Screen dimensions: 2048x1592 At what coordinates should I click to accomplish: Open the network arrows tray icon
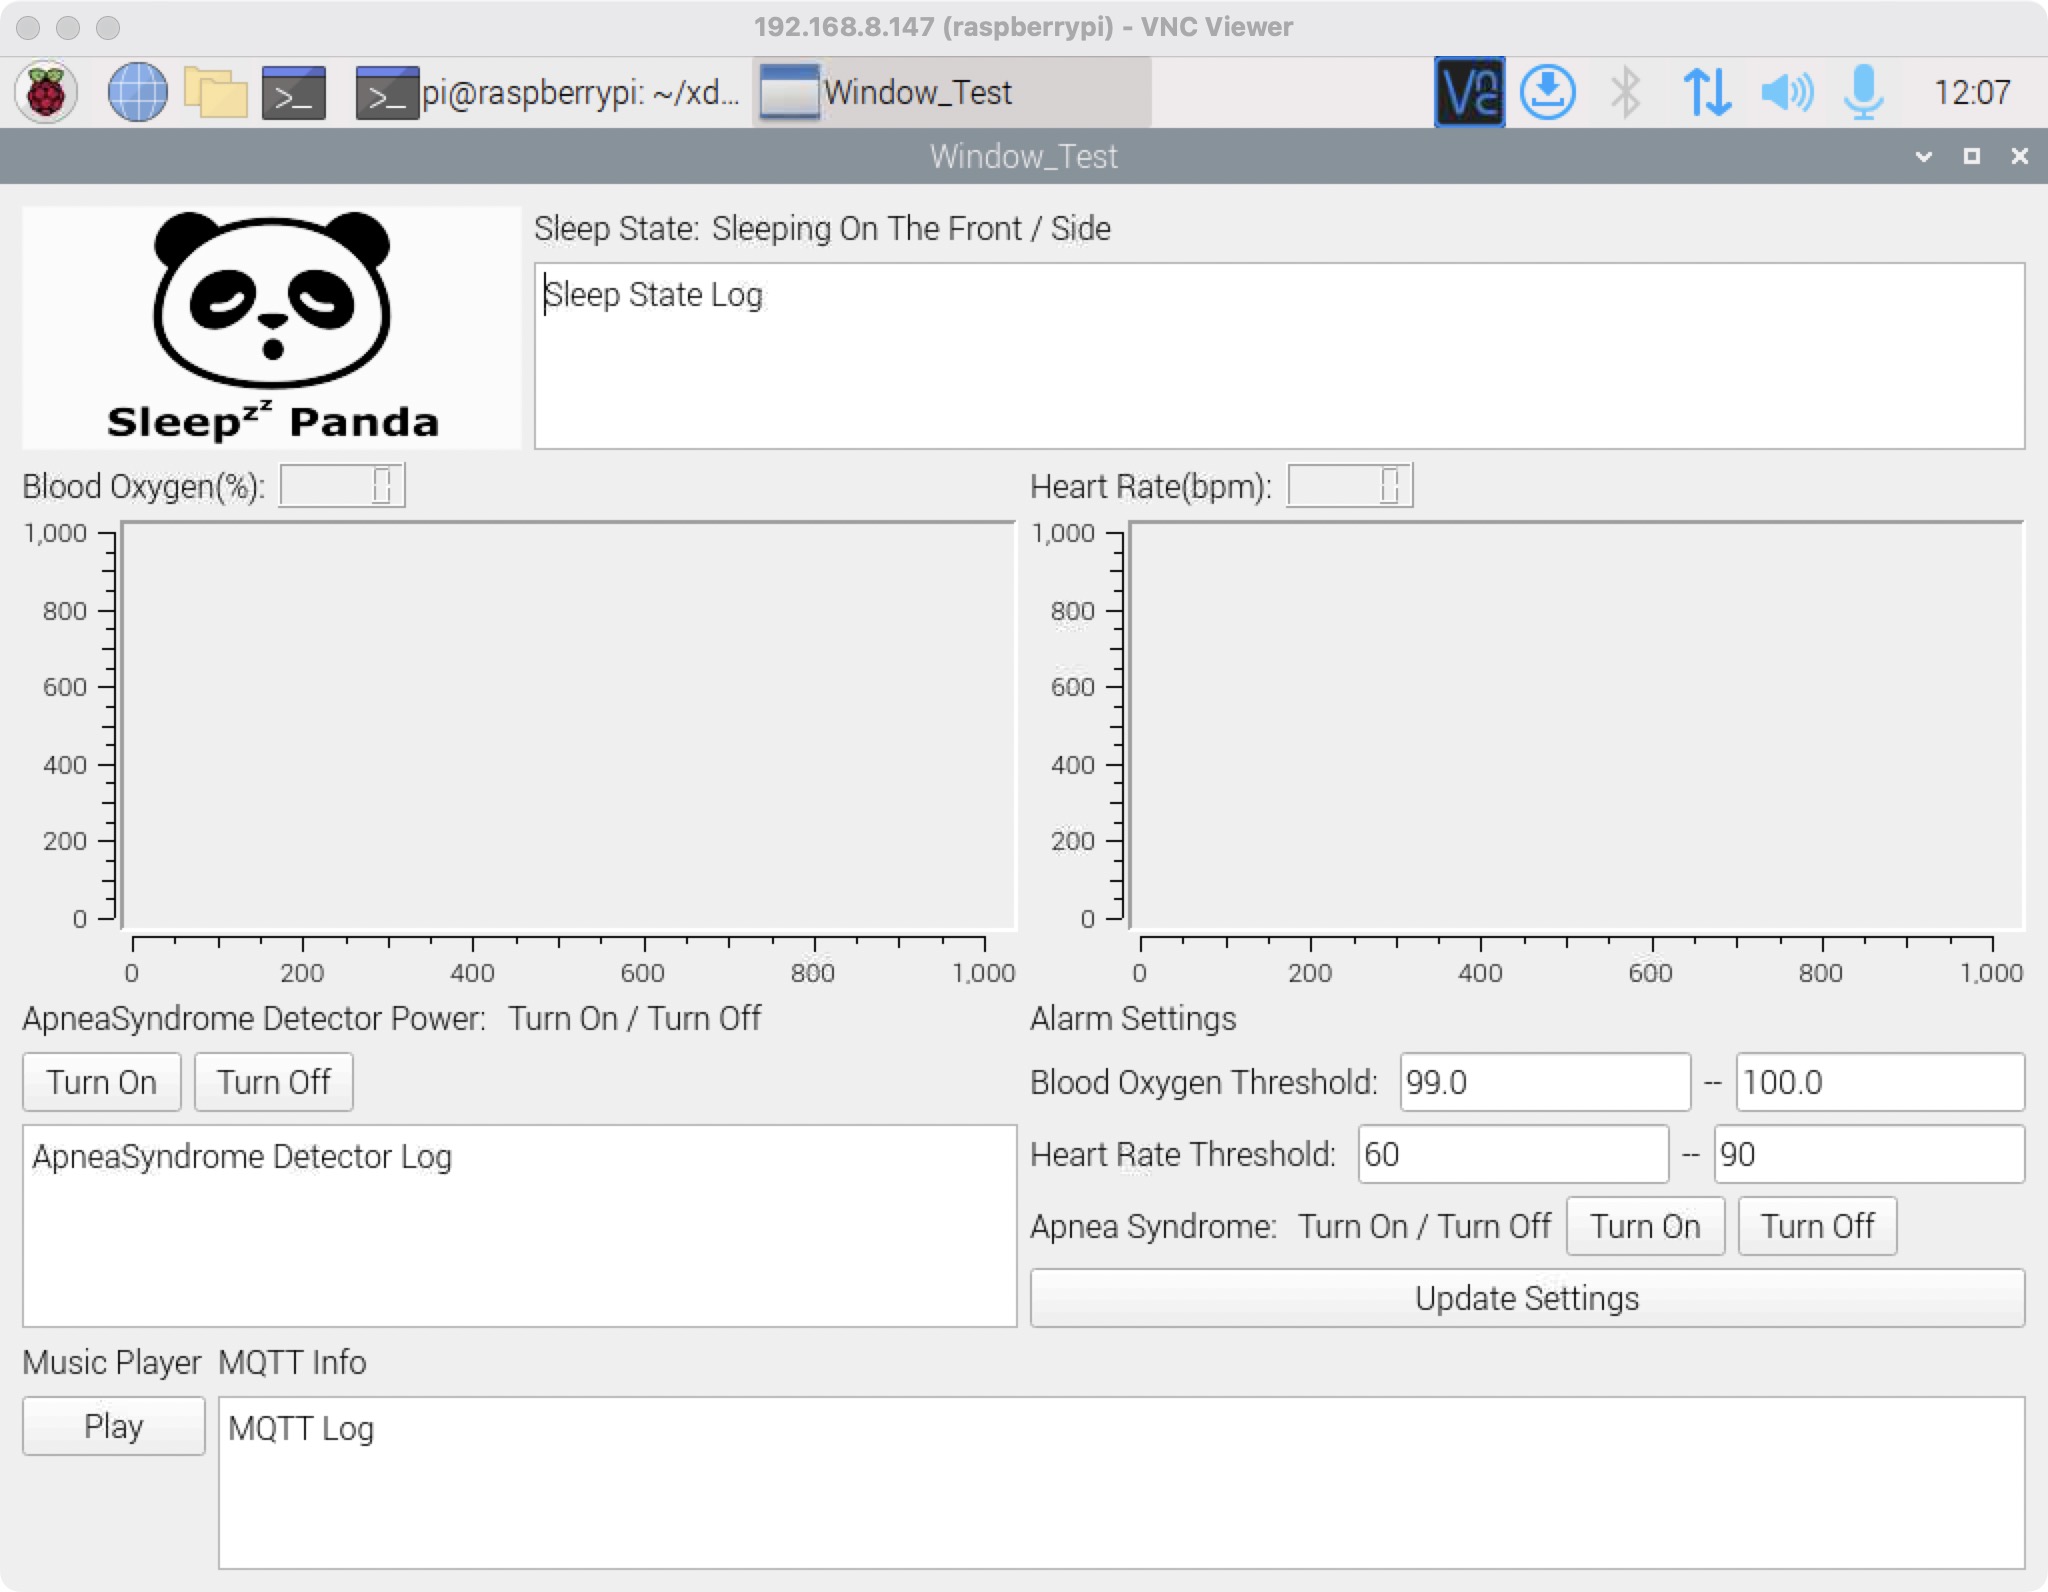click(1706, 92)
